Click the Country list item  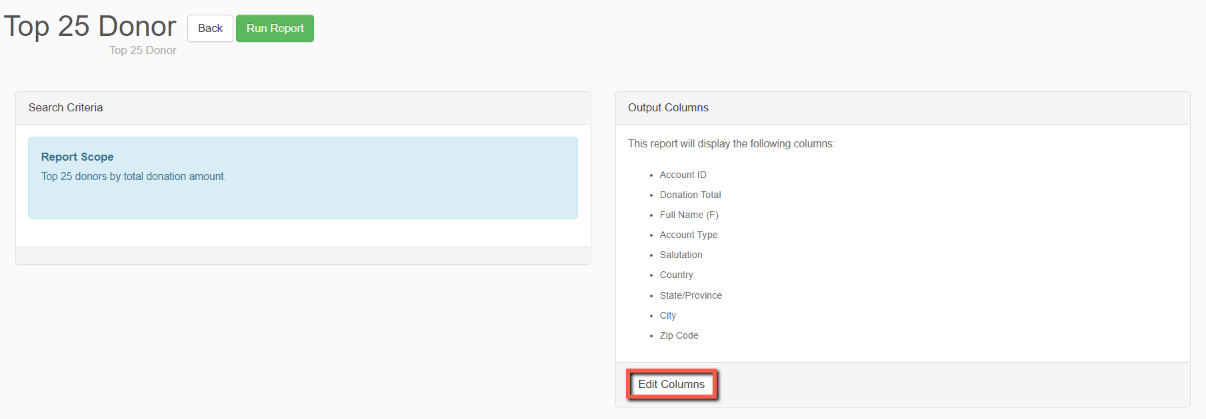coord(677,275)
